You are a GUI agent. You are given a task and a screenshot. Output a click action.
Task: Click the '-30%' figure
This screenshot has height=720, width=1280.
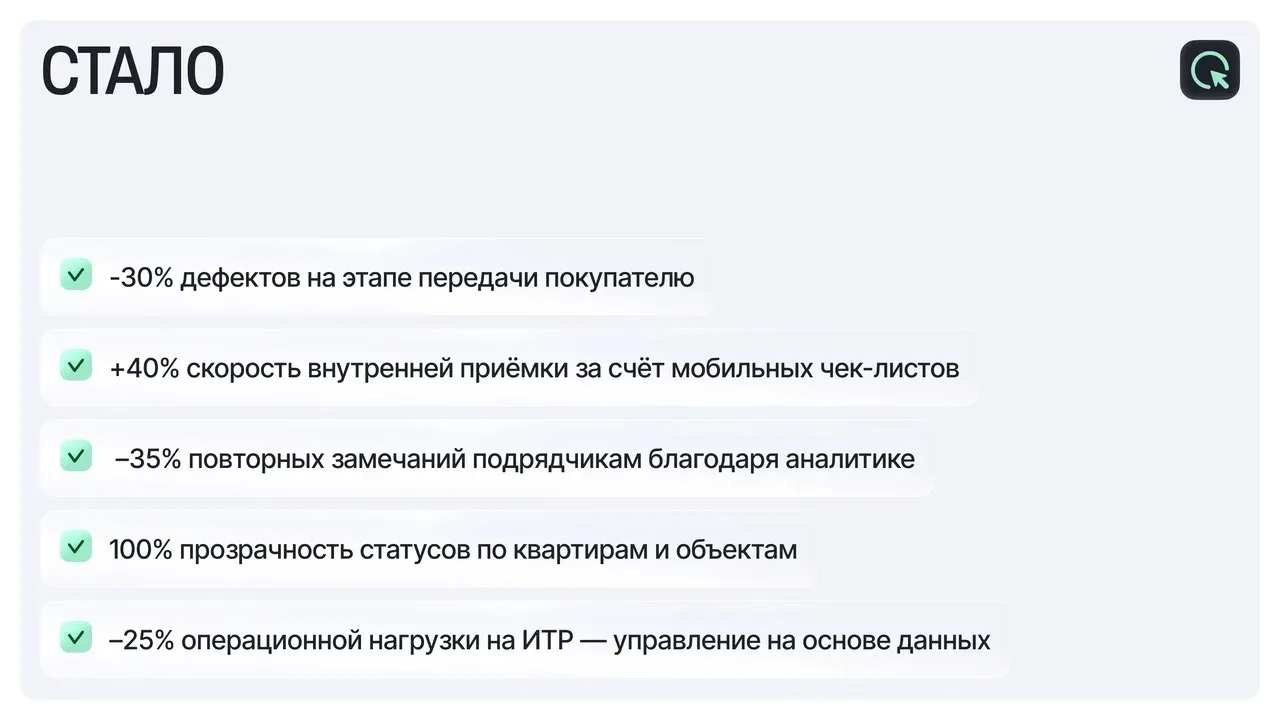[x=141, y=277]
